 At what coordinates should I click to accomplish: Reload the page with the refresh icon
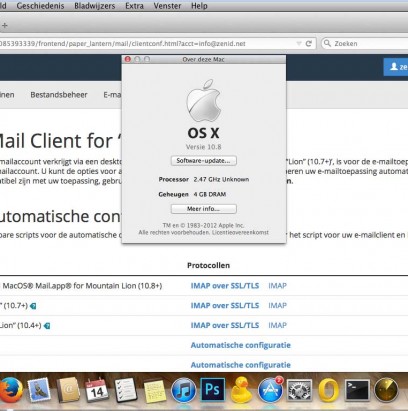tap(309, 44)
